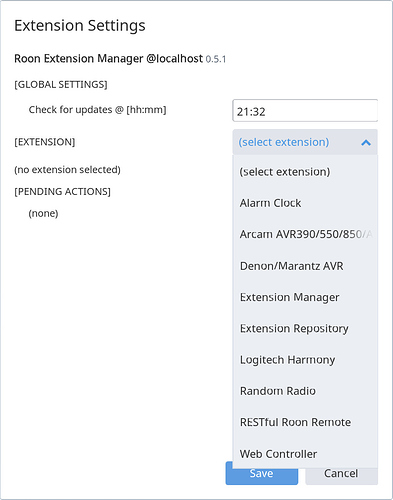
Task: Collapse the extension dropdown via chevron arrow
Action: coord(366,143)
